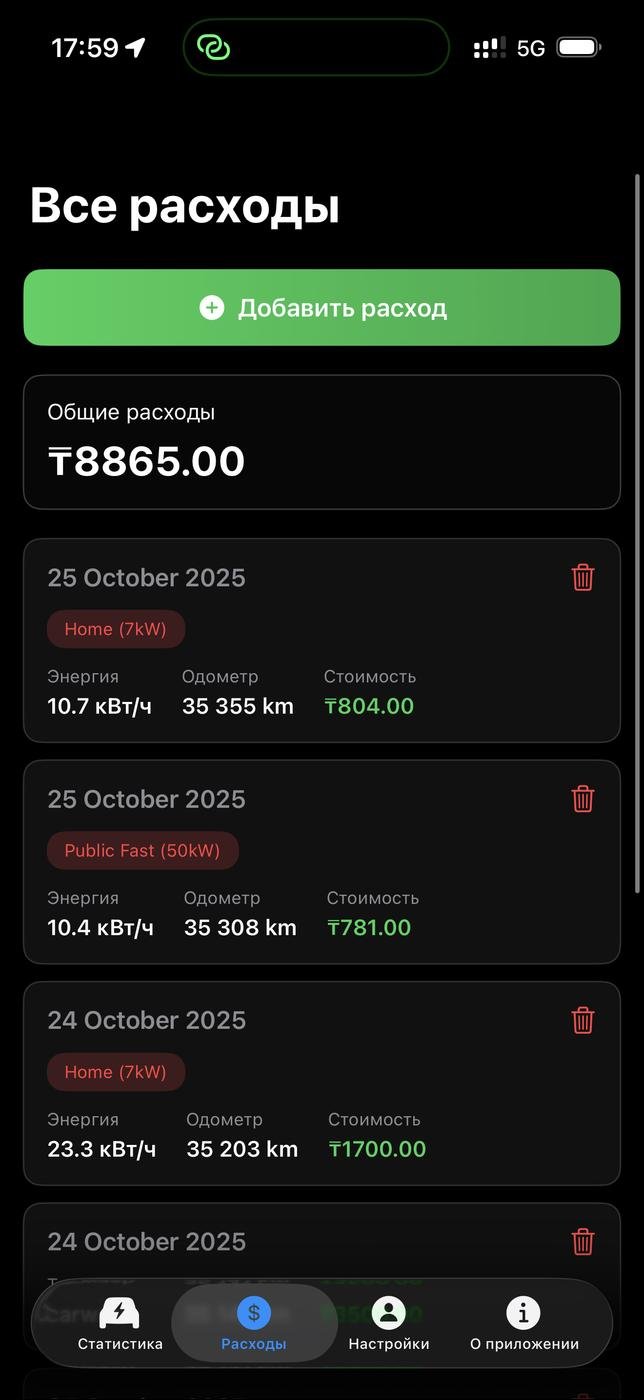Tap the ₸781.00 cost value
This screenshot has width=644, height=1400.
(369, 927)
